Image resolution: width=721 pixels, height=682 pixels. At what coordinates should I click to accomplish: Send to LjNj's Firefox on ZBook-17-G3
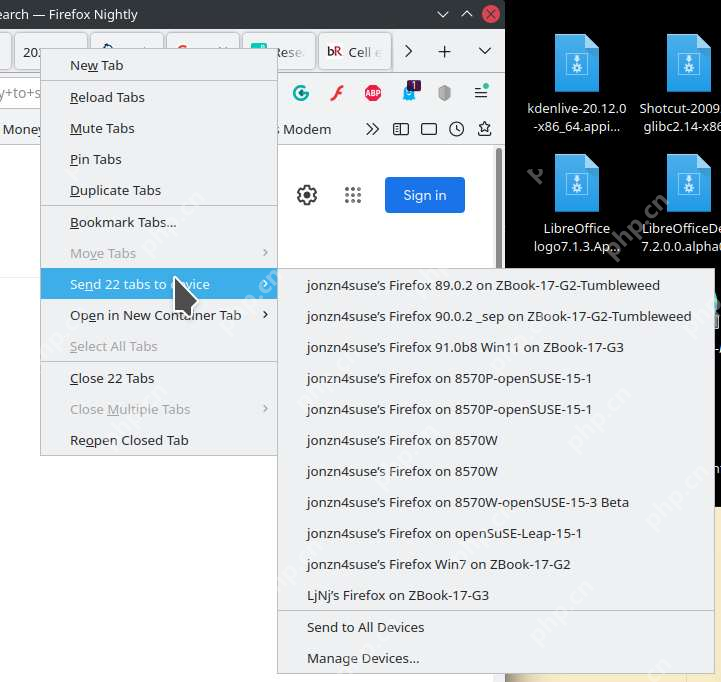(x=496, y=596)
